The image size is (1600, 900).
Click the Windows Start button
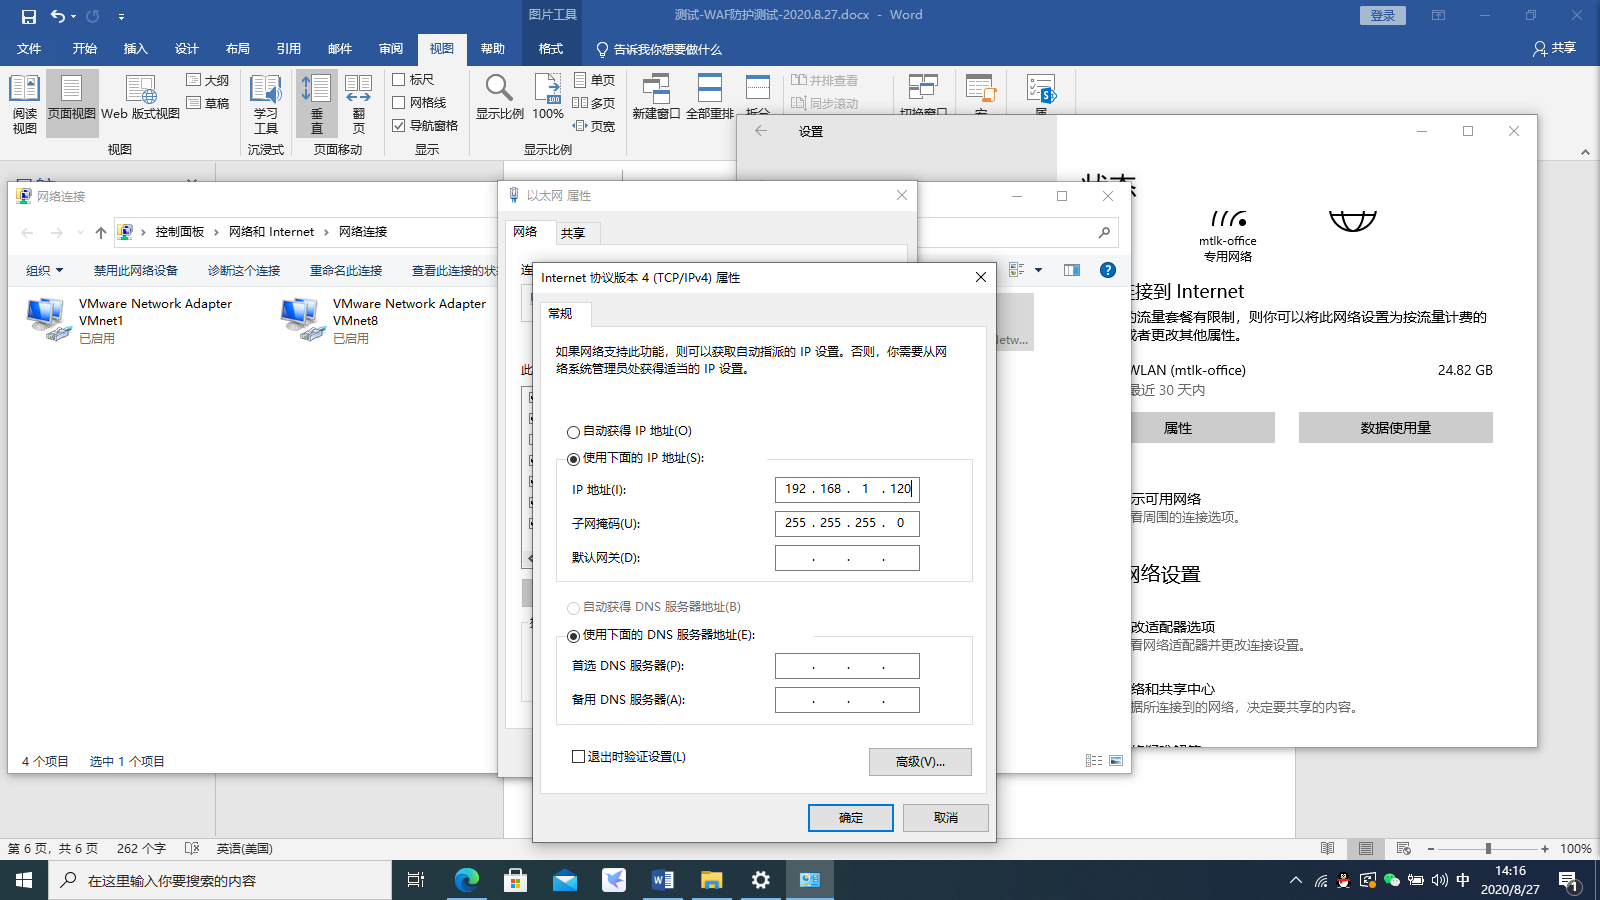pyautogui.click(x=24, y=880)
